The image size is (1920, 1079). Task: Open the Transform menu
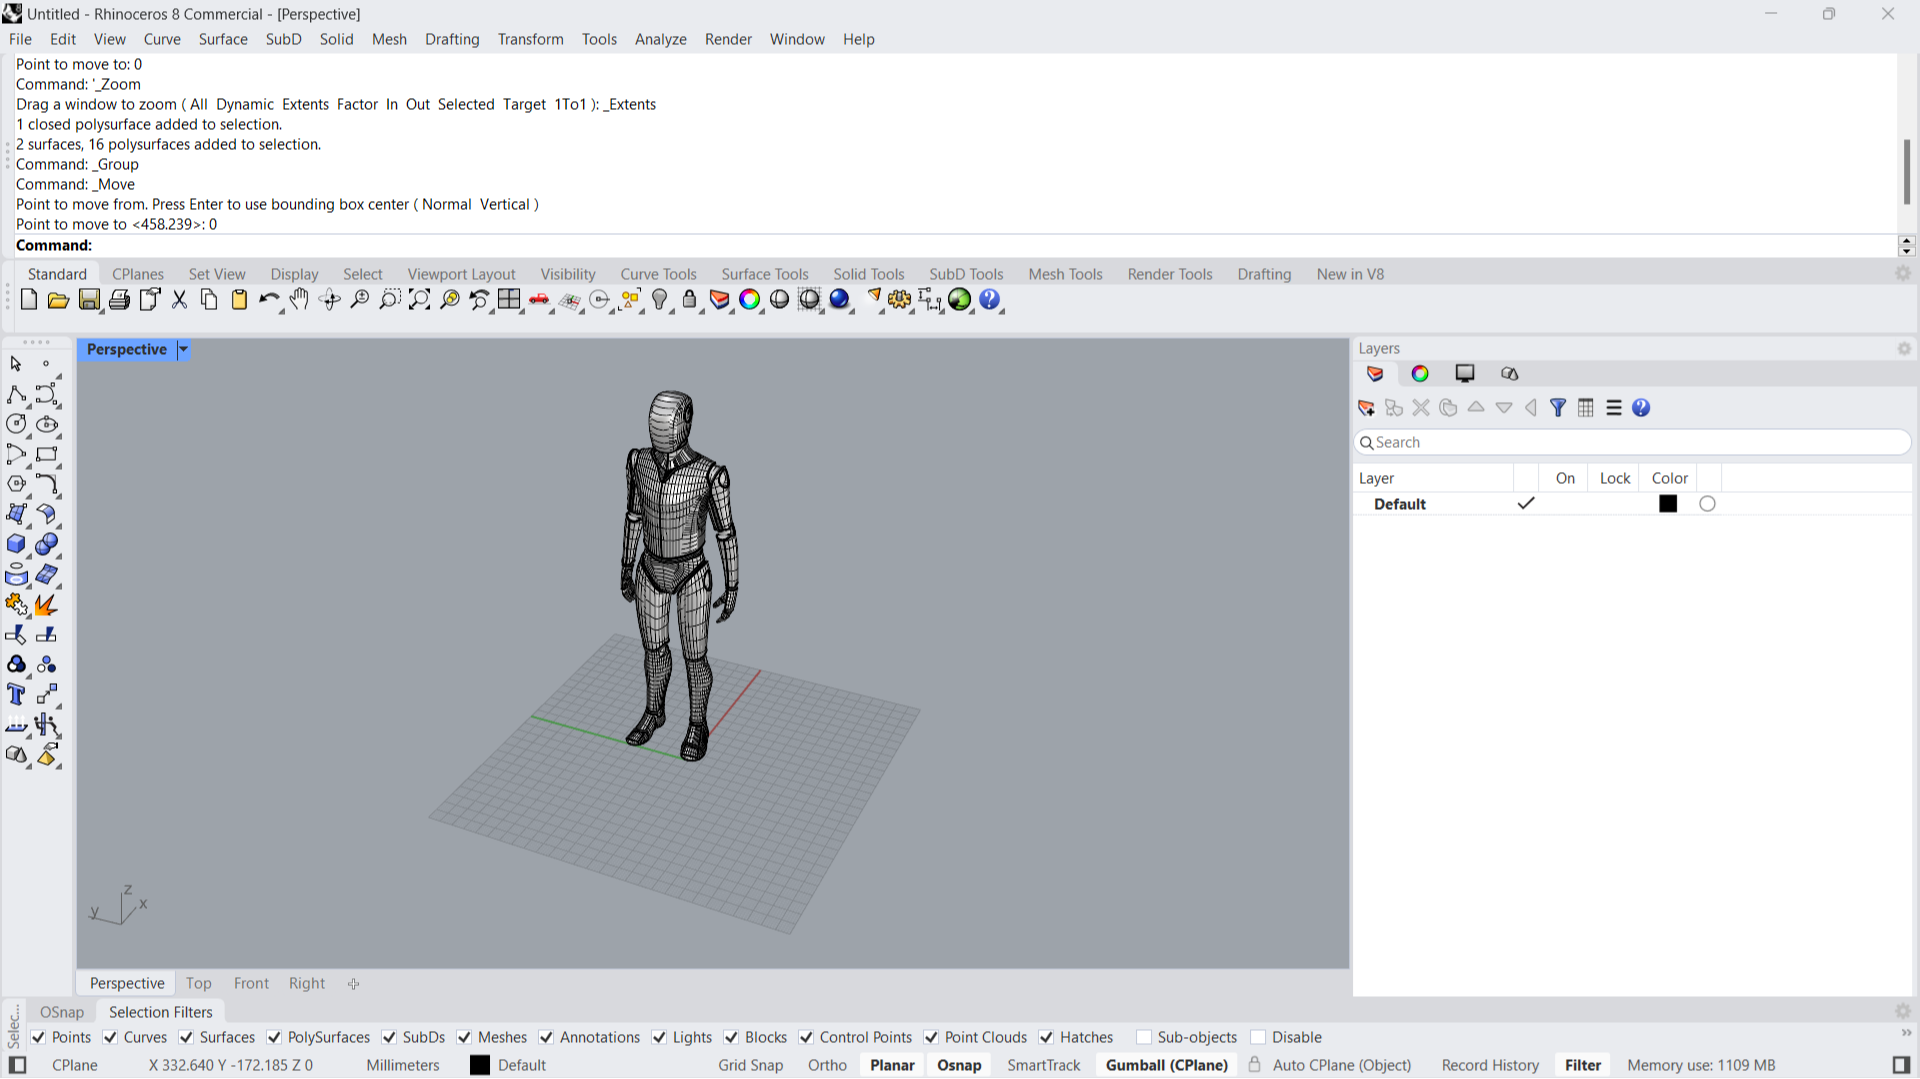coord(530,39)
